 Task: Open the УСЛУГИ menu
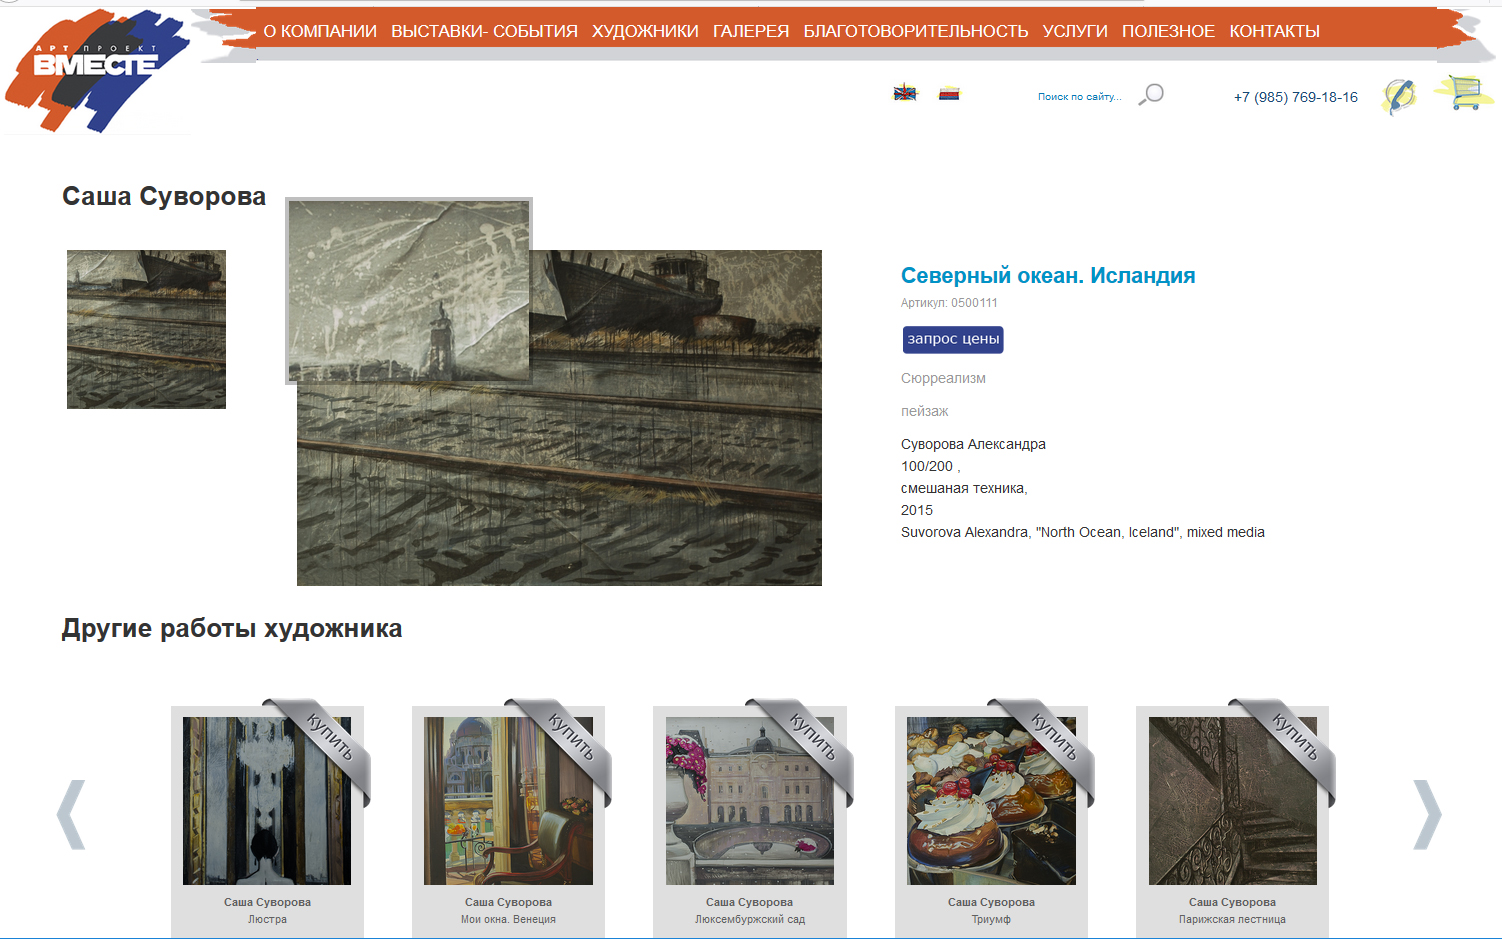click(1075, 31)
